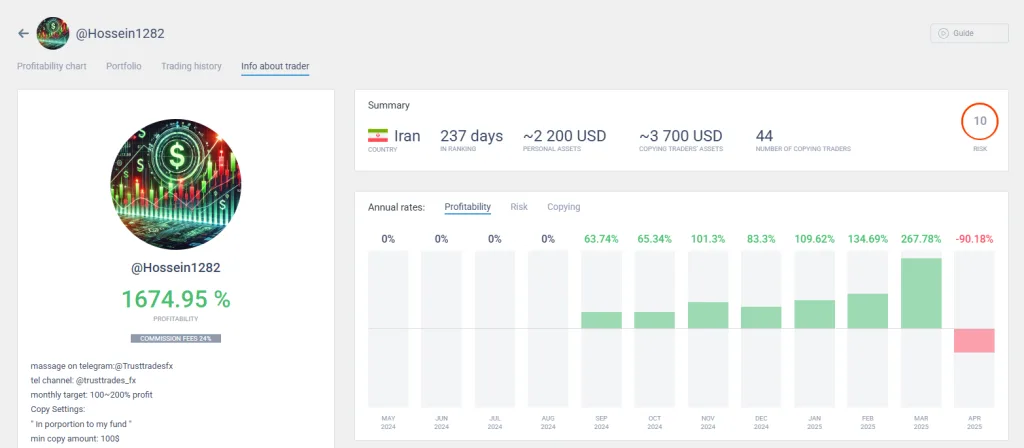Open the Portfolio tab

coord(124,67)
